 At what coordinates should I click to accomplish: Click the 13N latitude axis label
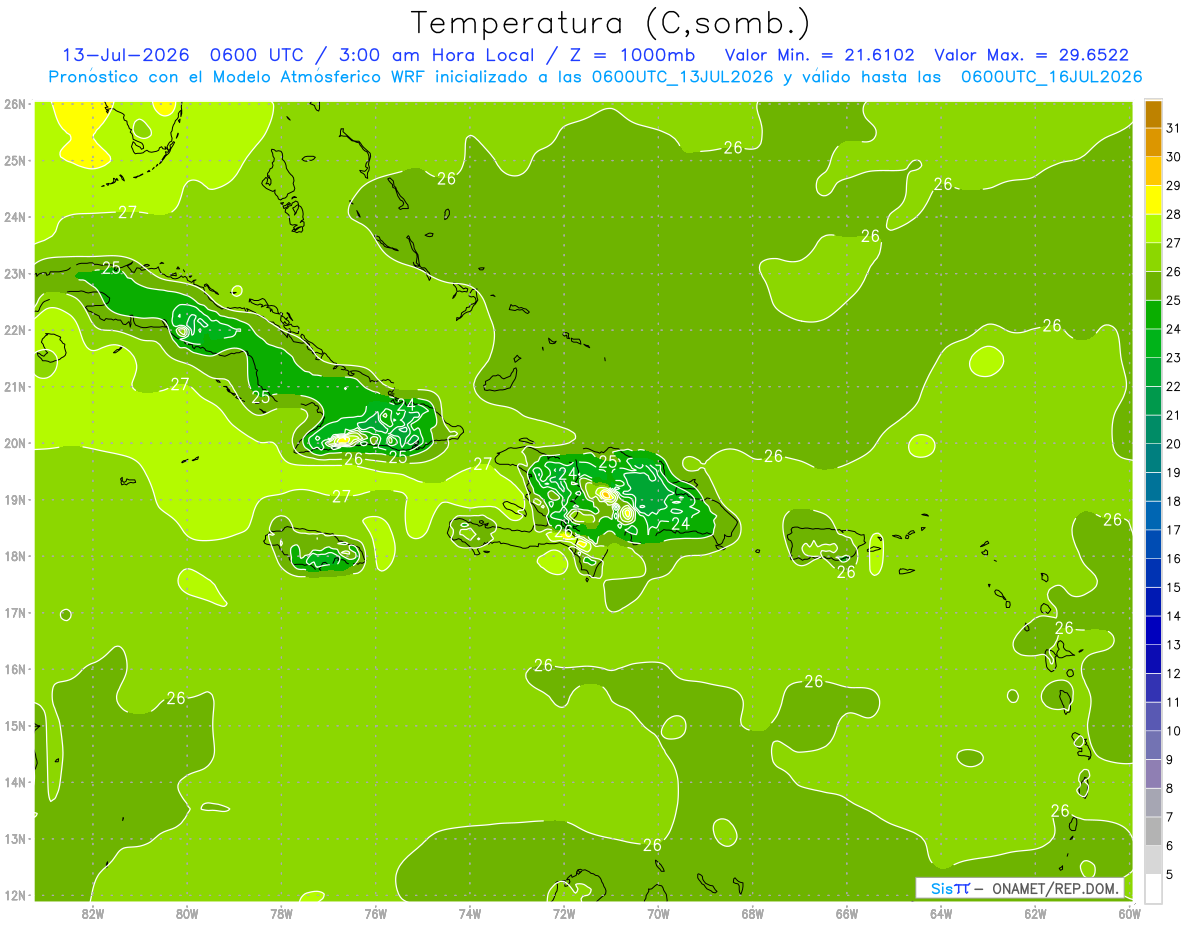pyautogui.click(x=14, y=839)
